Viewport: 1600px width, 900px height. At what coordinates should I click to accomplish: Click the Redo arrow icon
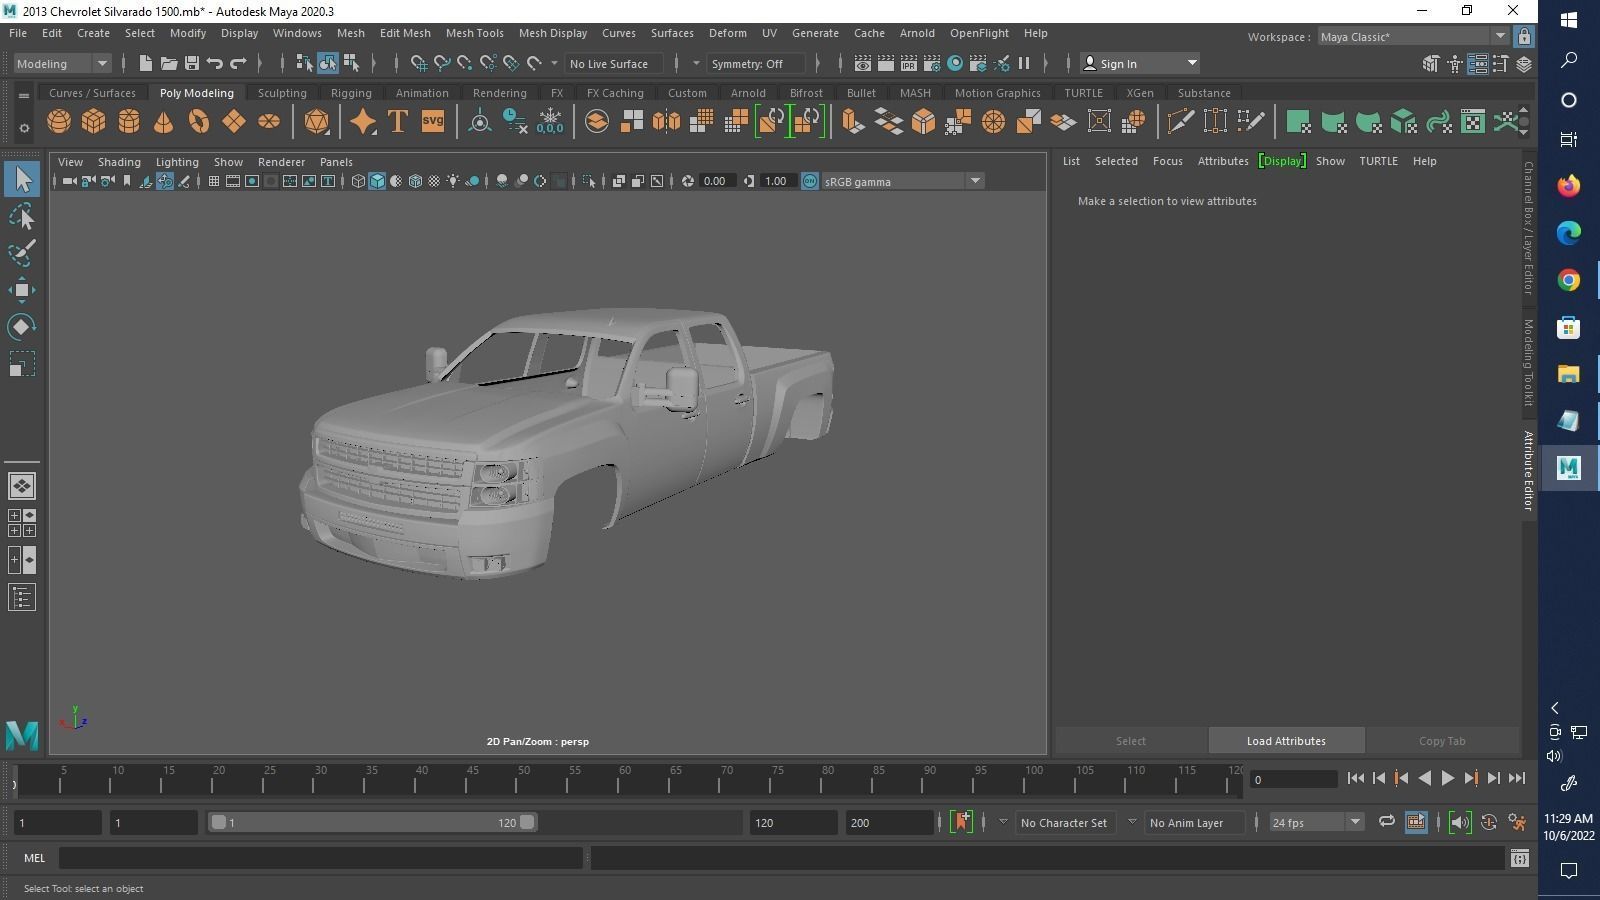pos(238,63)
